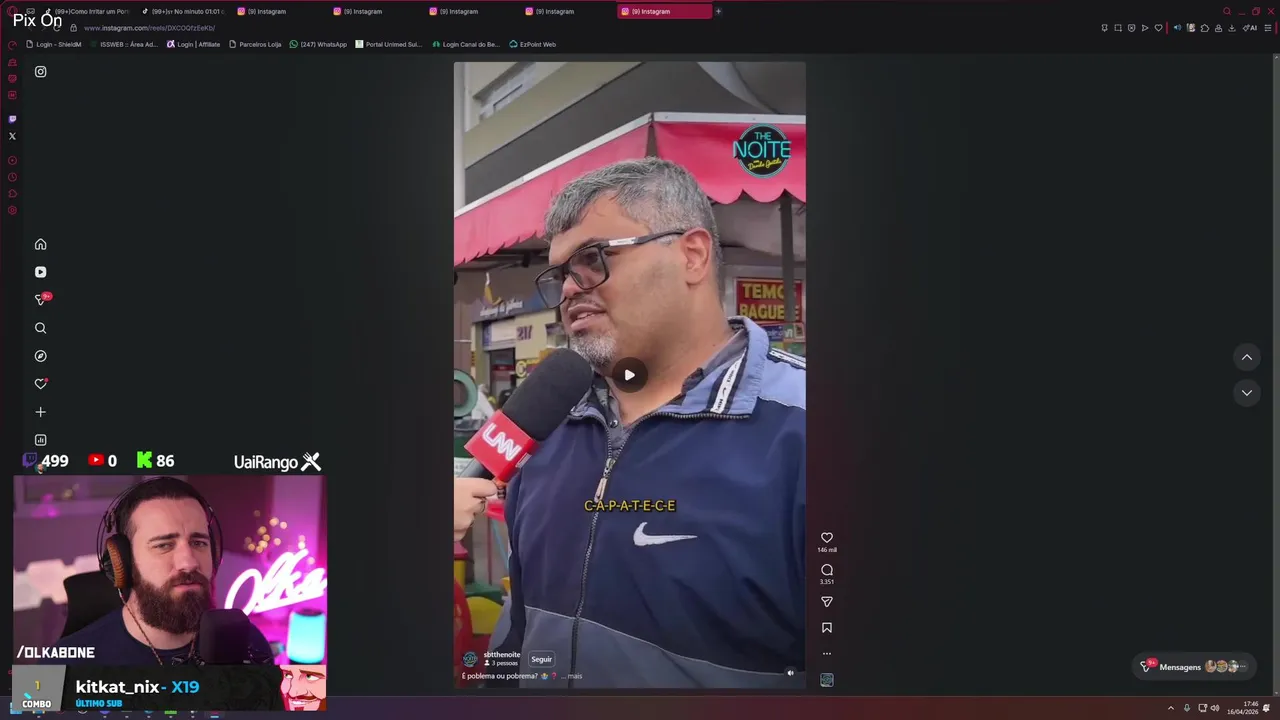Open the Login | Affiliate bookmark
This screenshot has height=720, width=1280.
point(193,44)
